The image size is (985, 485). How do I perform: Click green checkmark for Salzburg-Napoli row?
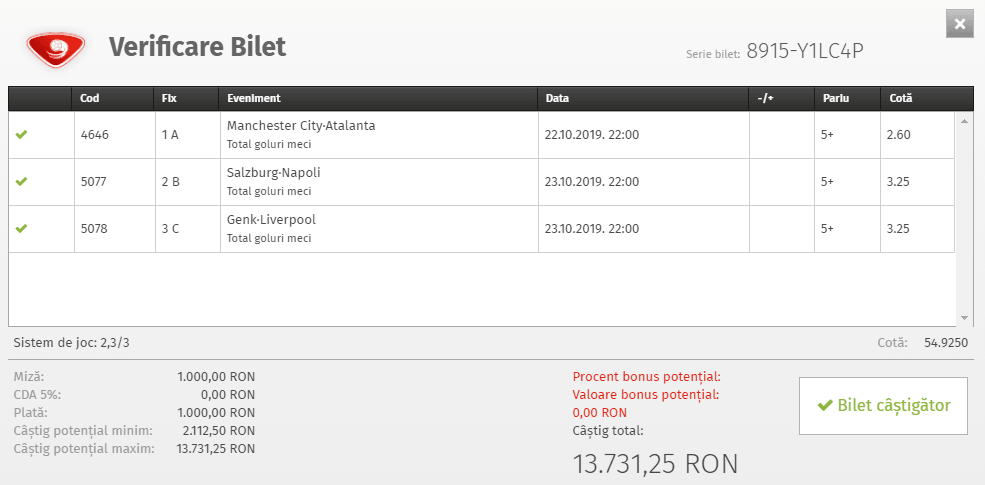22,182
